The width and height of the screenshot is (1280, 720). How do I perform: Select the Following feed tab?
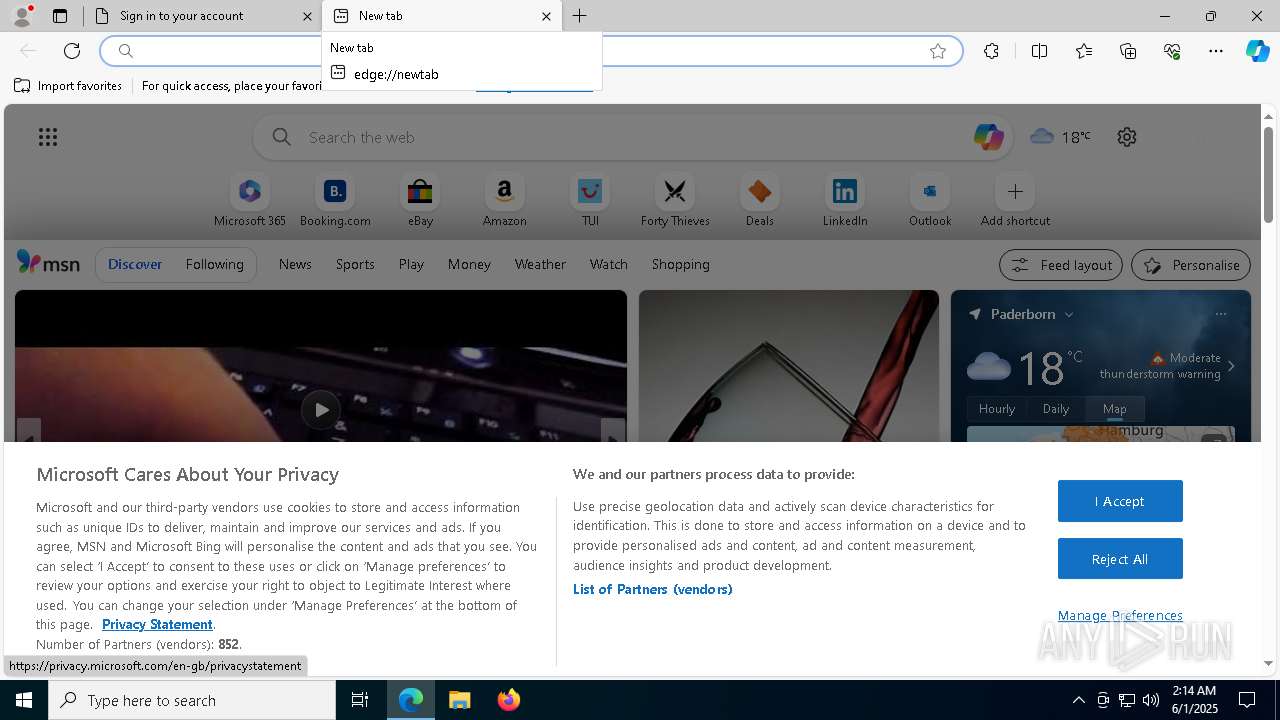coord(214,264)
